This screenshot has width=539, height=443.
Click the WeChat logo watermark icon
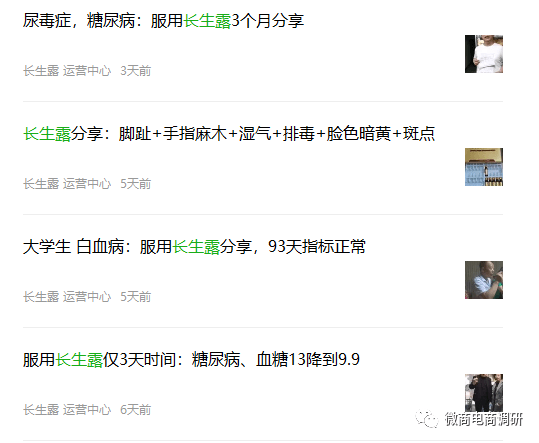(x=427, y=419)
